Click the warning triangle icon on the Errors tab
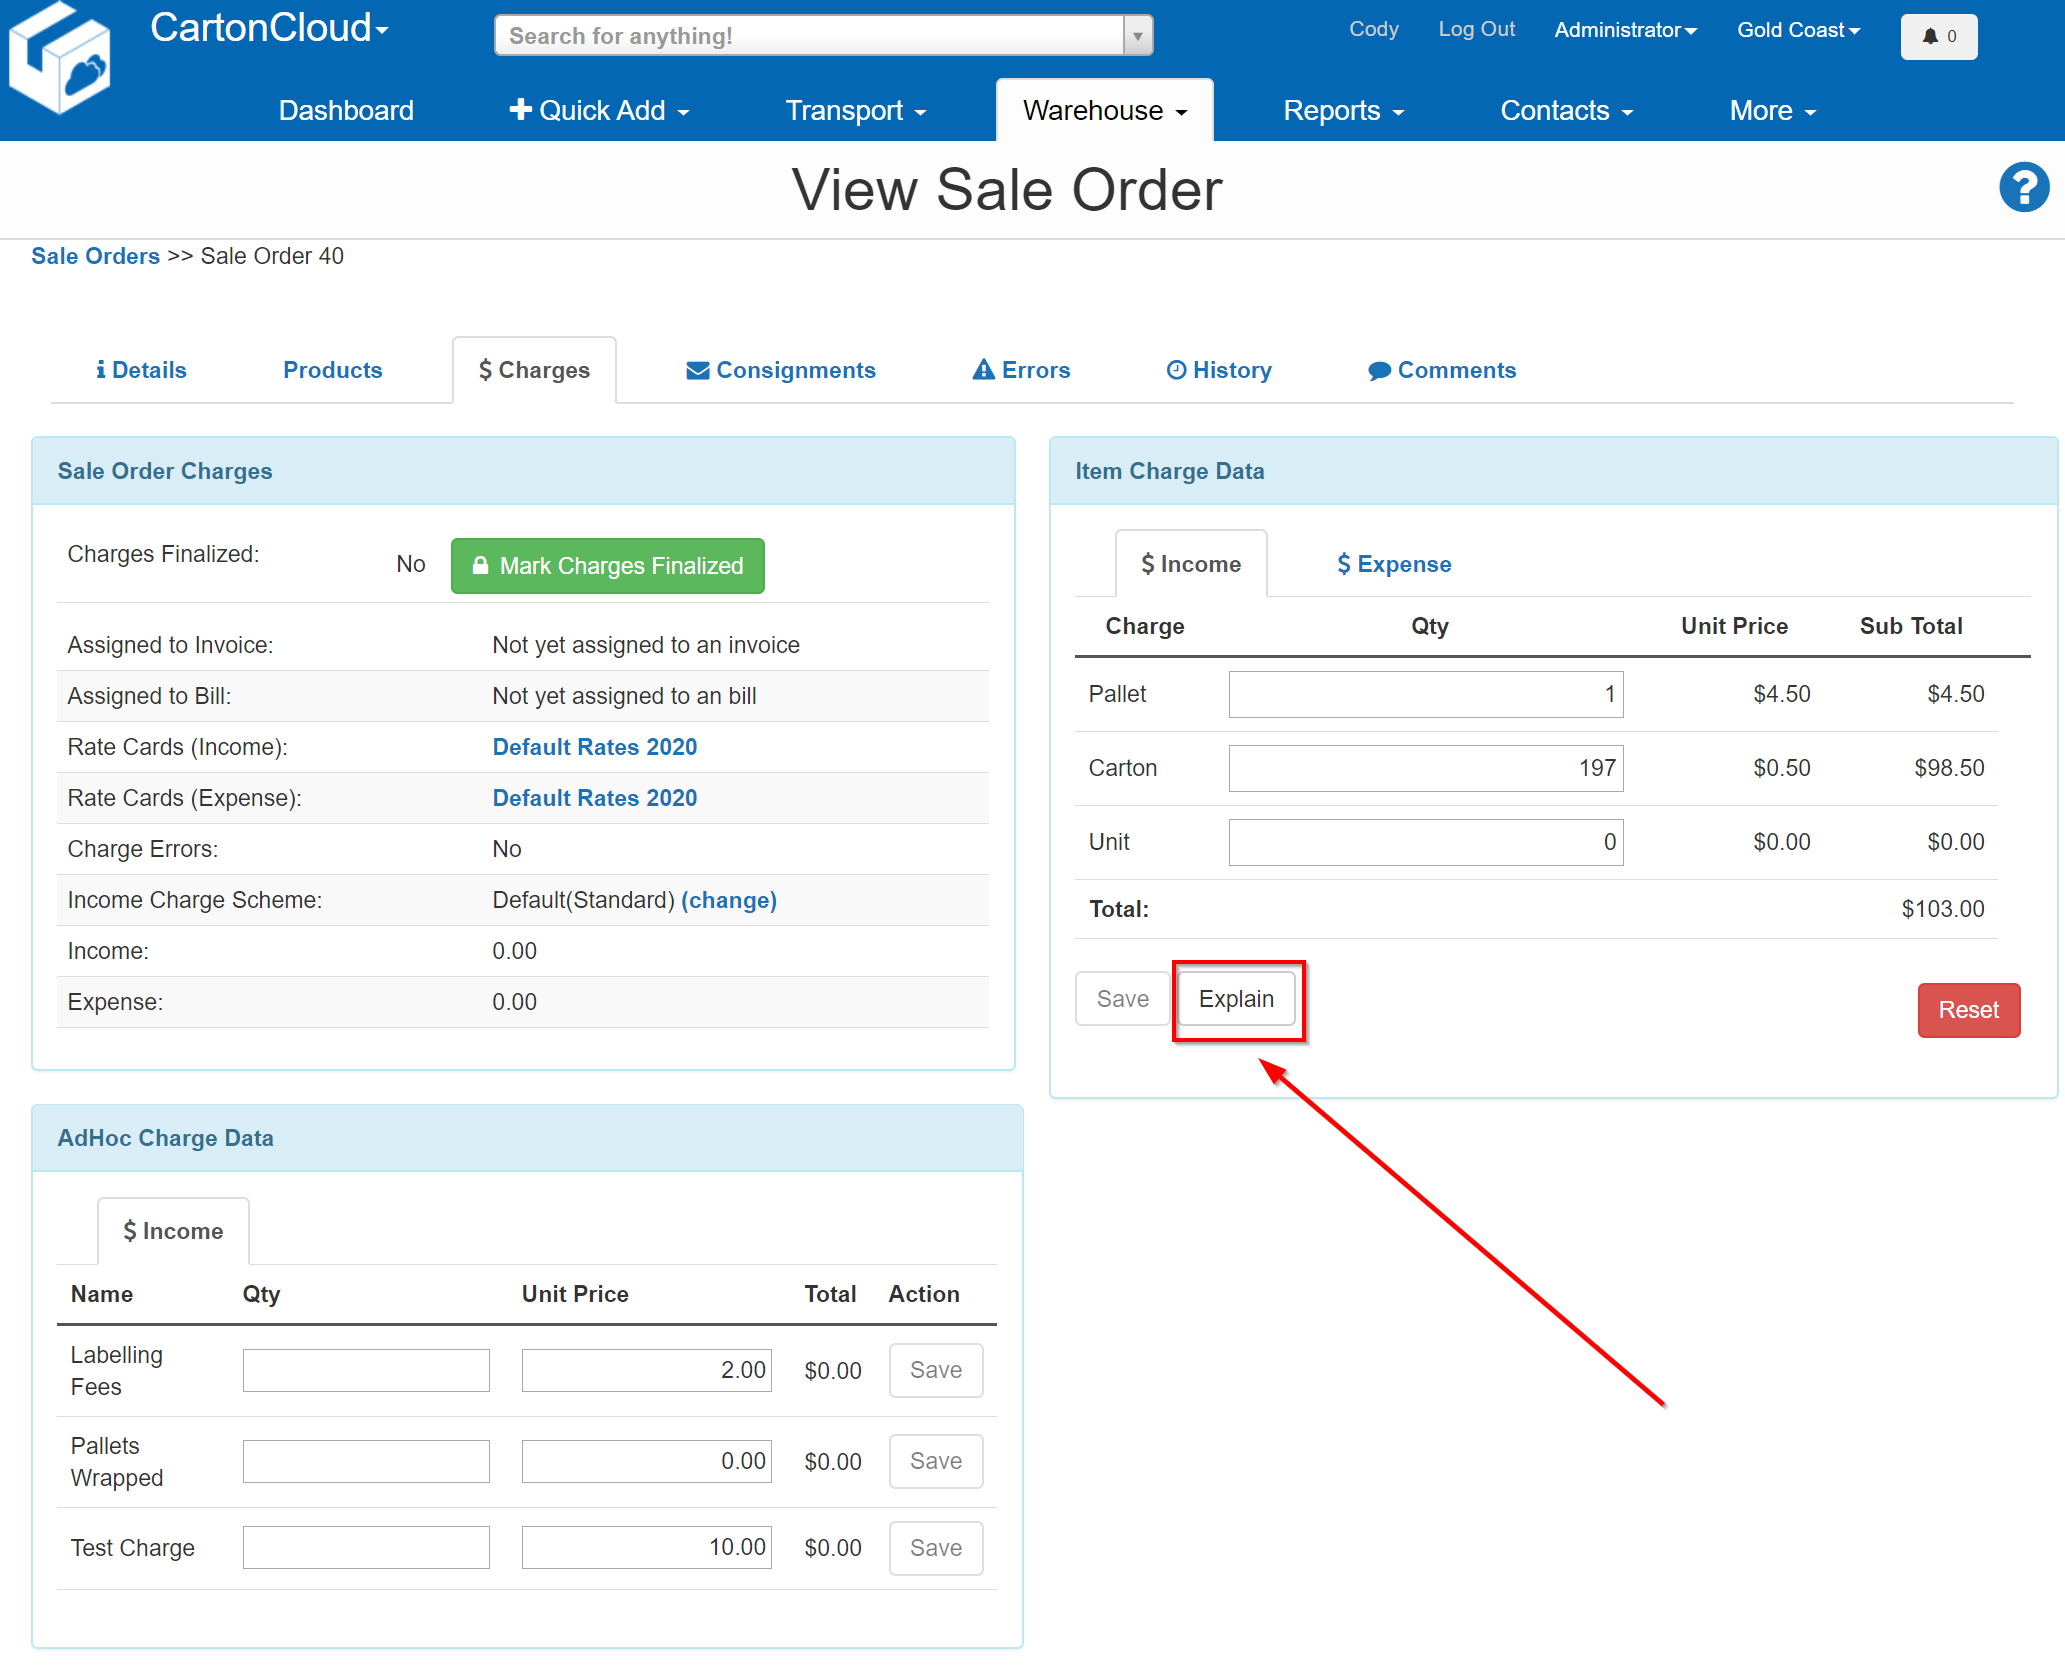Screen dimensions: 2065x1677 click(x=983, y=369)
